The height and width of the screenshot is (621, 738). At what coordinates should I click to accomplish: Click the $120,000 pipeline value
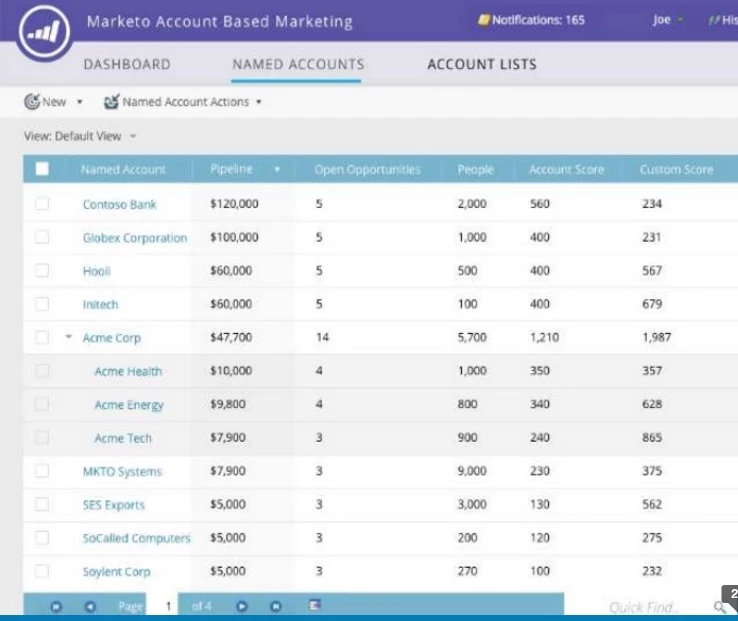point(234,203)
